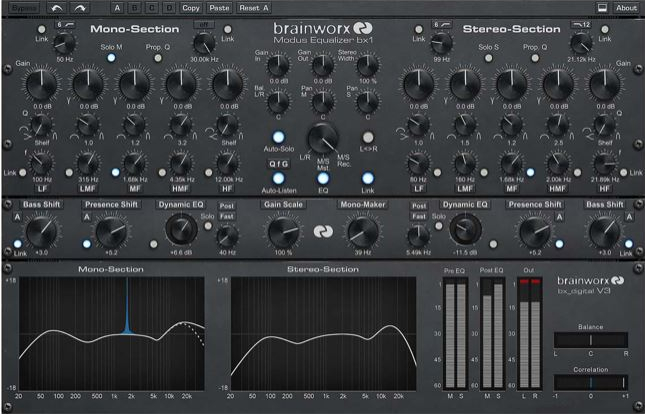Toggle Prop. Q in Stereo-Section

point(535,58)
